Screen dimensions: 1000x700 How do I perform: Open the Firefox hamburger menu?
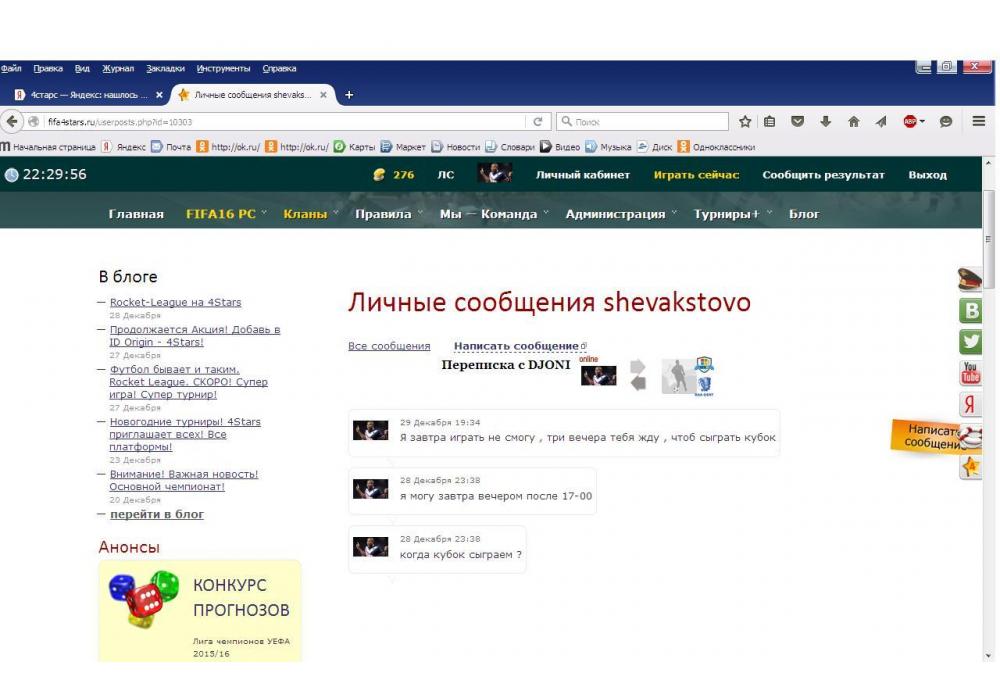pos(979,122)
